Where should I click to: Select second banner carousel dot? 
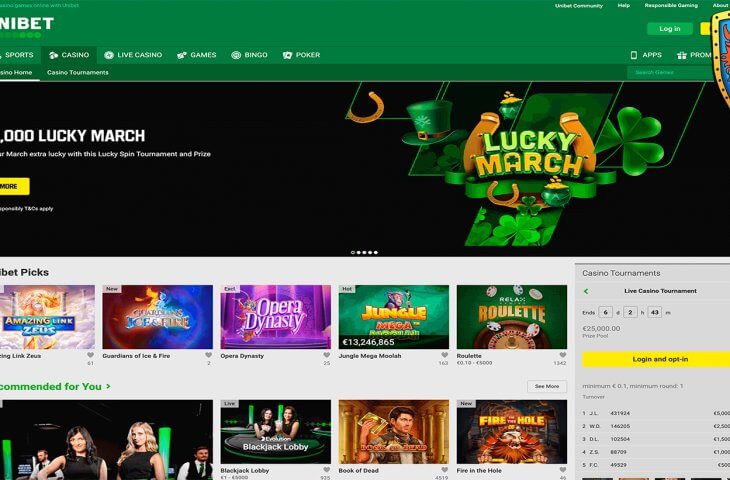click(358, 252)
